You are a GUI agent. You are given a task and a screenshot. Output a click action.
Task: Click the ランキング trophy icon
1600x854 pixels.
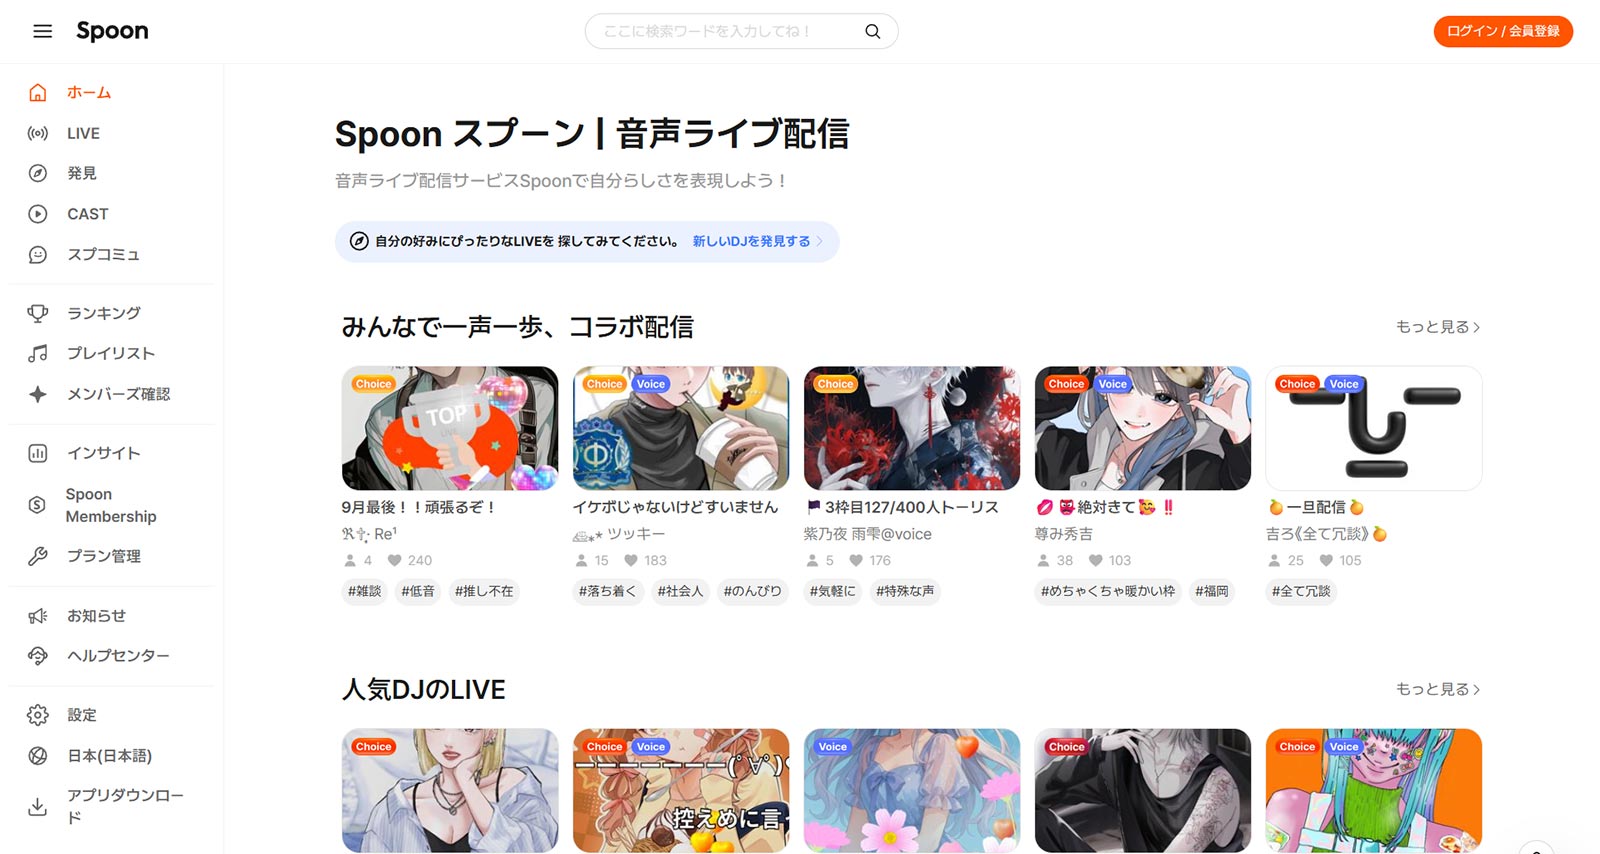click(38, 313)
